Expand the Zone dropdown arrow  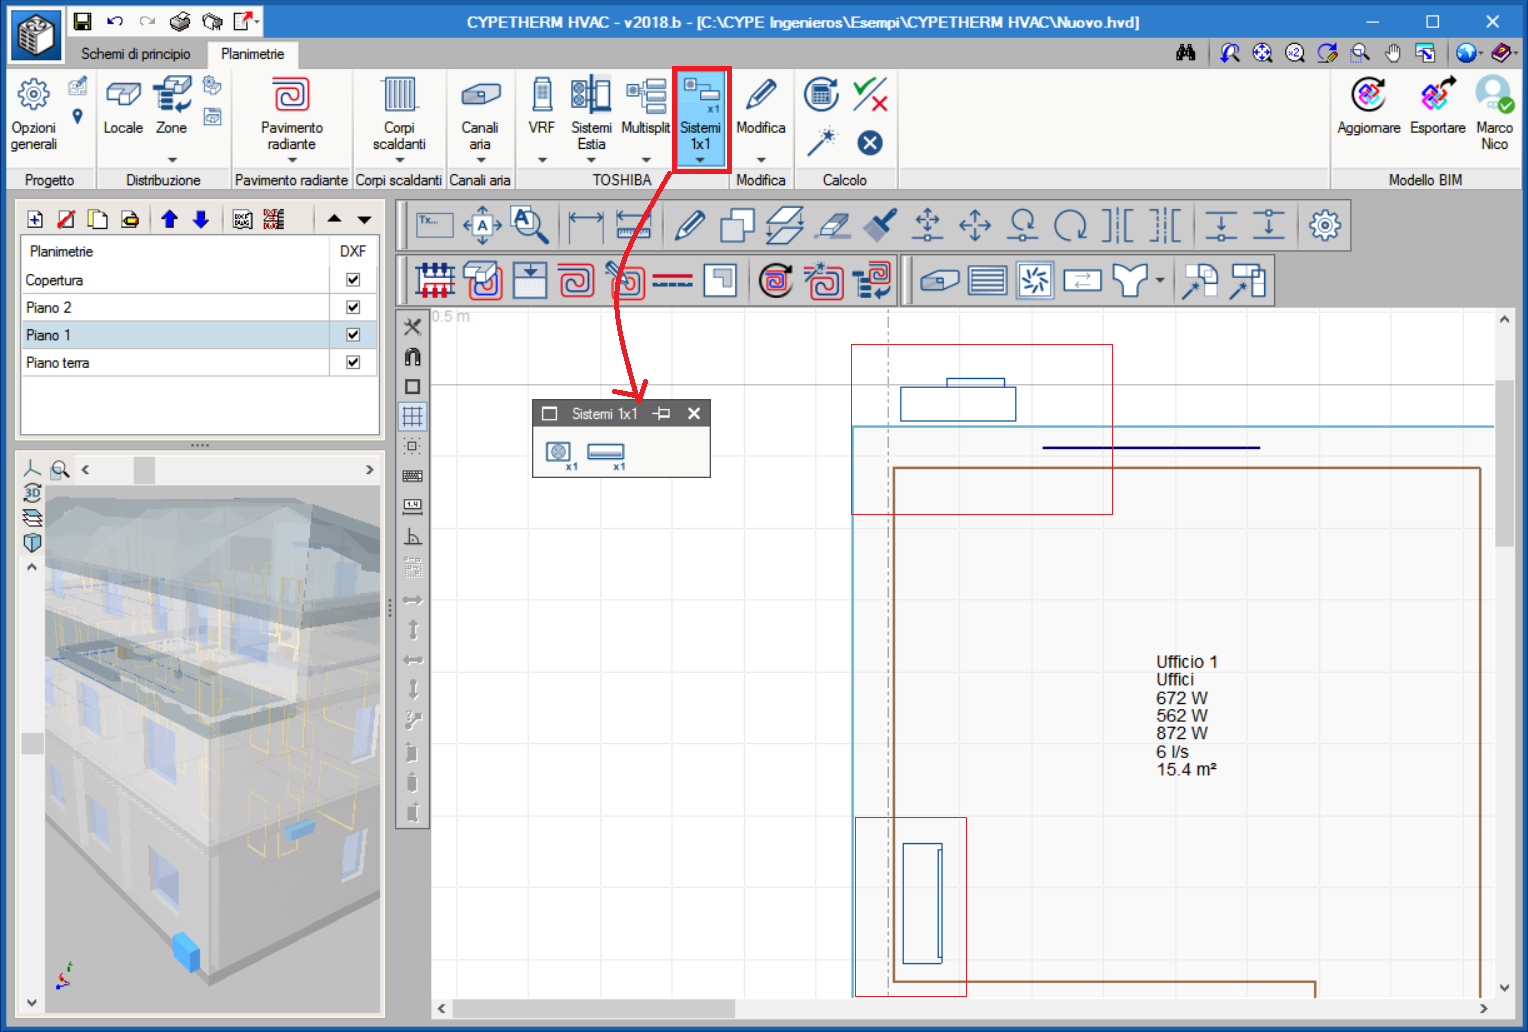(x=171, y=160)
